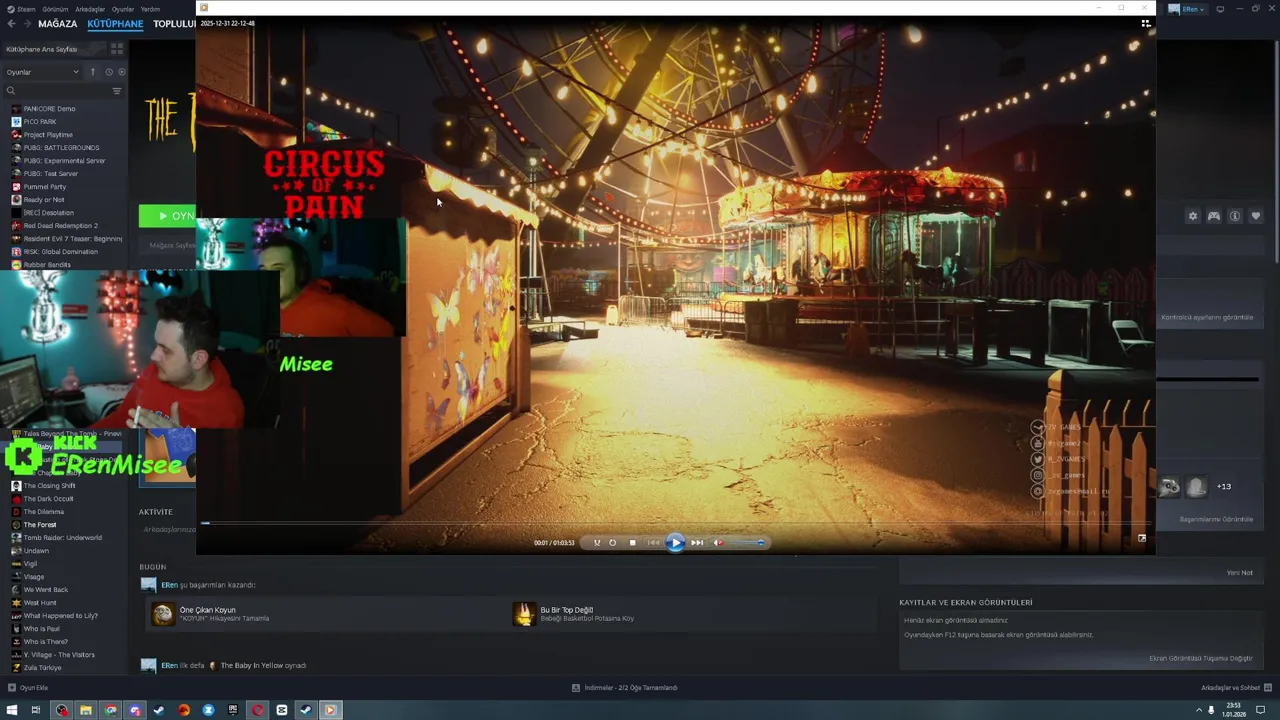
Task: Toggle repeat in the media player
Action: coord(612,542)
